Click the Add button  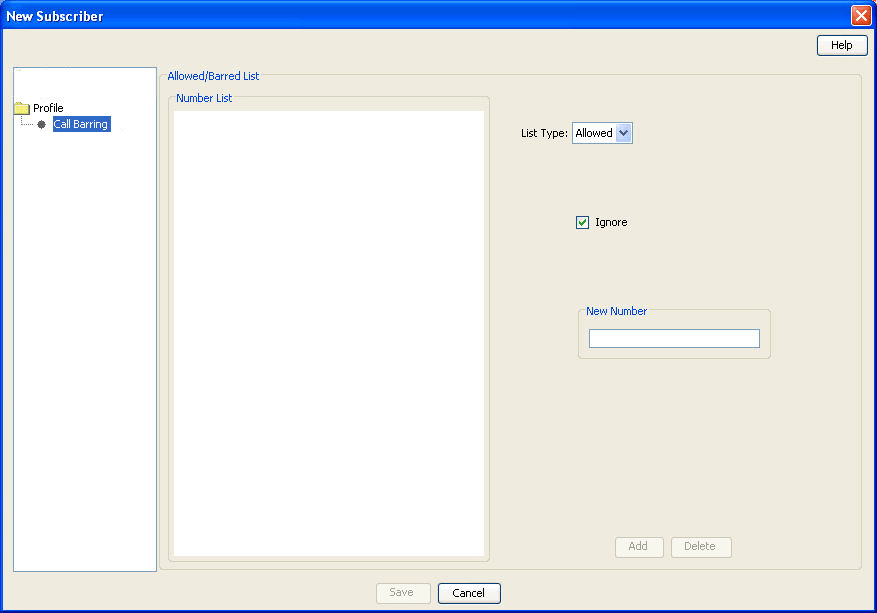(x=639, y=547)
